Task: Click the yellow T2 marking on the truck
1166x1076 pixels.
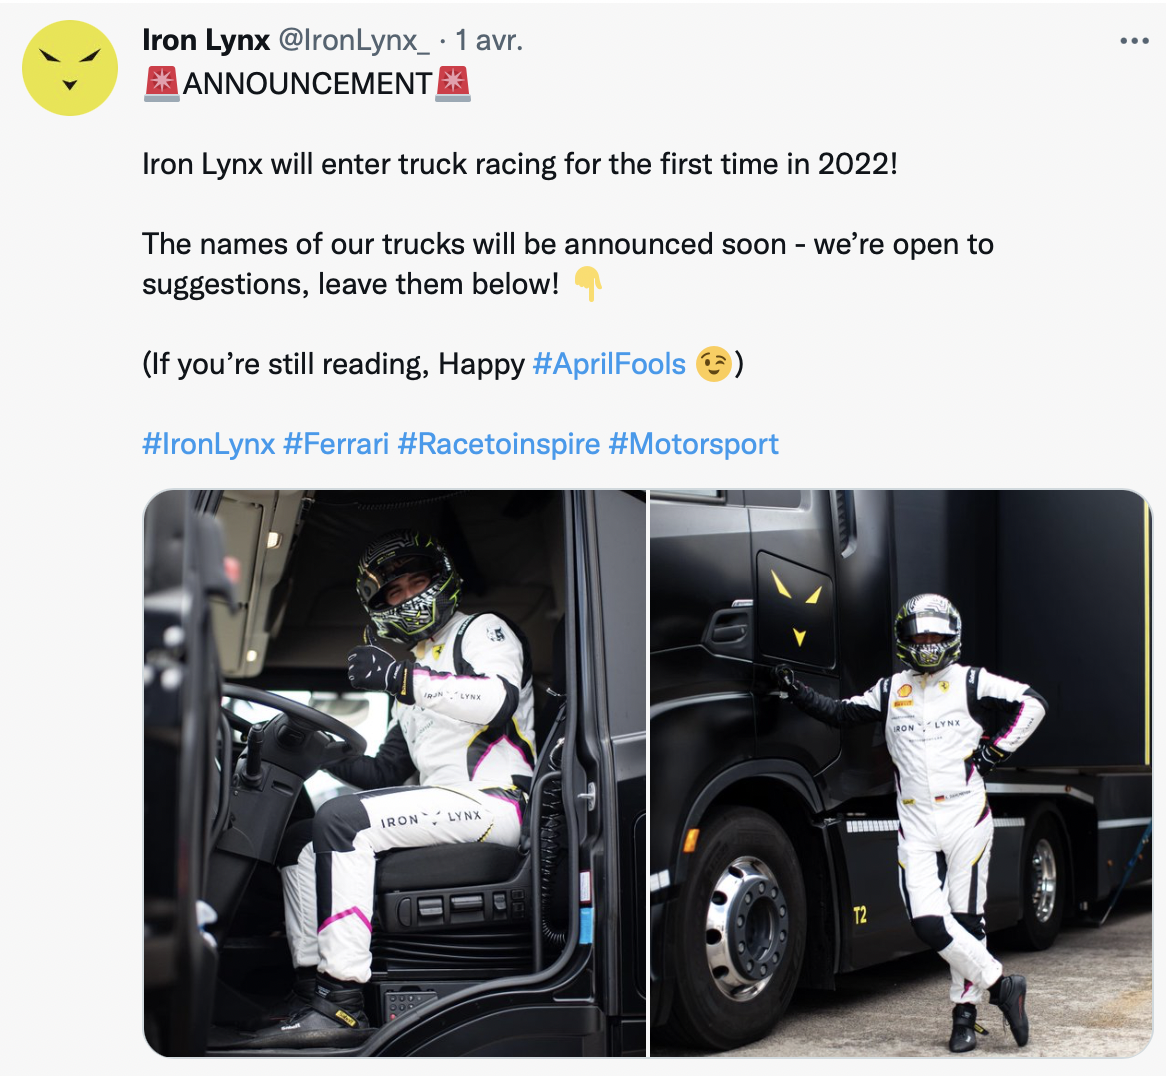Action: point(860,915)
